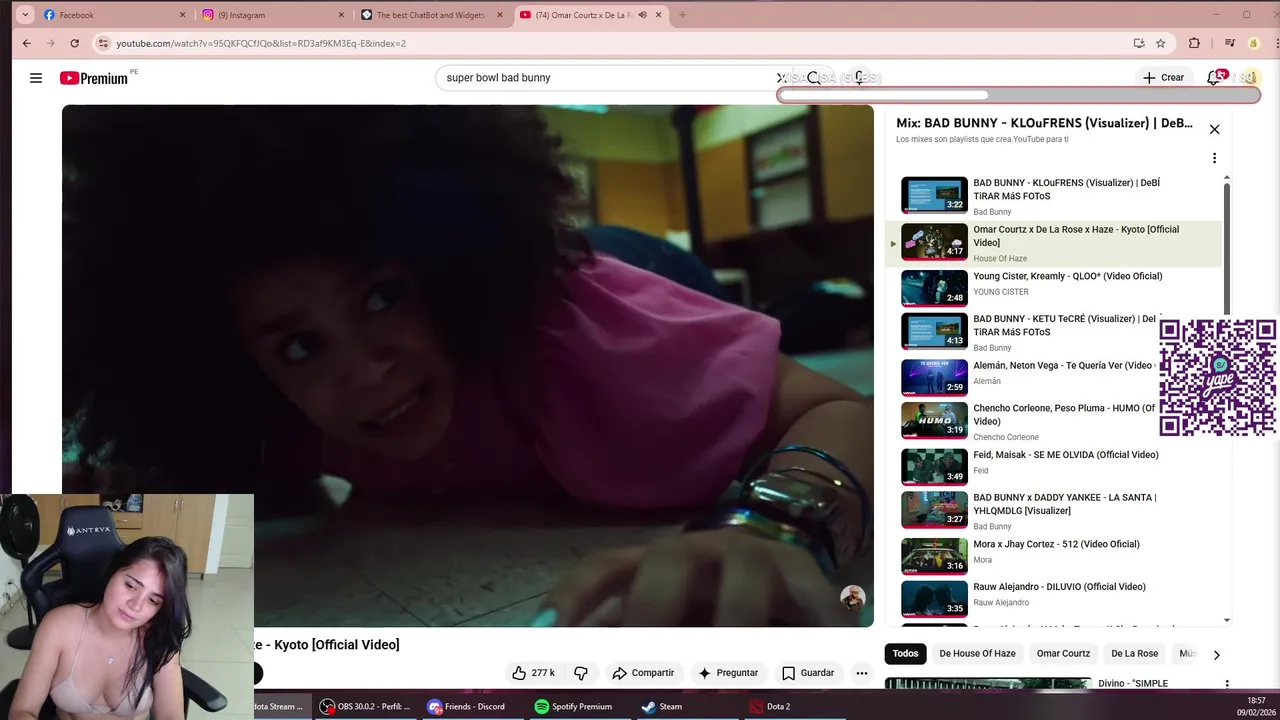This screenshot has width=1280, height=720.
Task: Switch to The best ChatBot and Widgets tab
Action: click(432, 15)
